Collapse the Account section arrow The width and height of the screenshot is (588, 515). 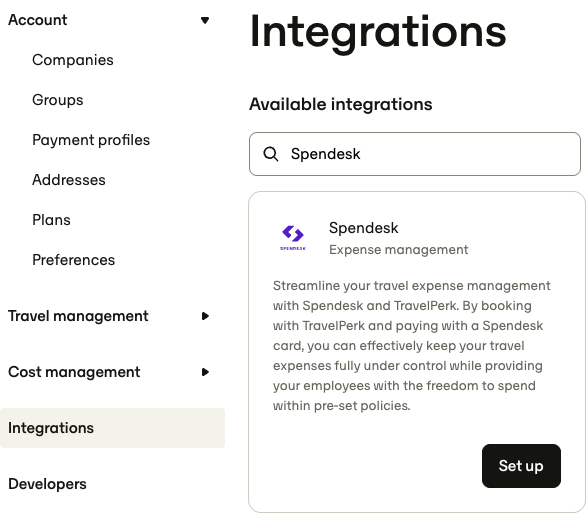[x=205, y=20]
